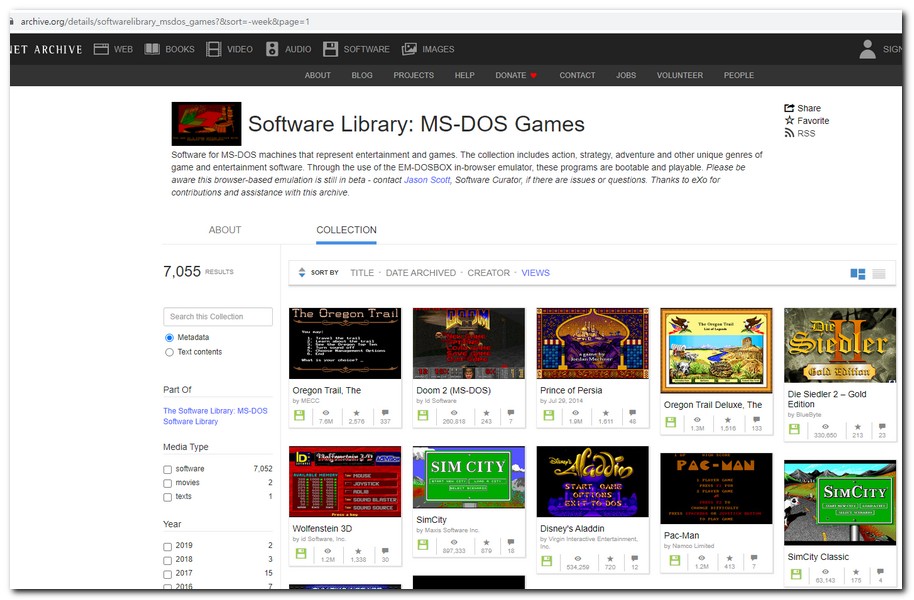Open the Video section icon

click(214, 49)
